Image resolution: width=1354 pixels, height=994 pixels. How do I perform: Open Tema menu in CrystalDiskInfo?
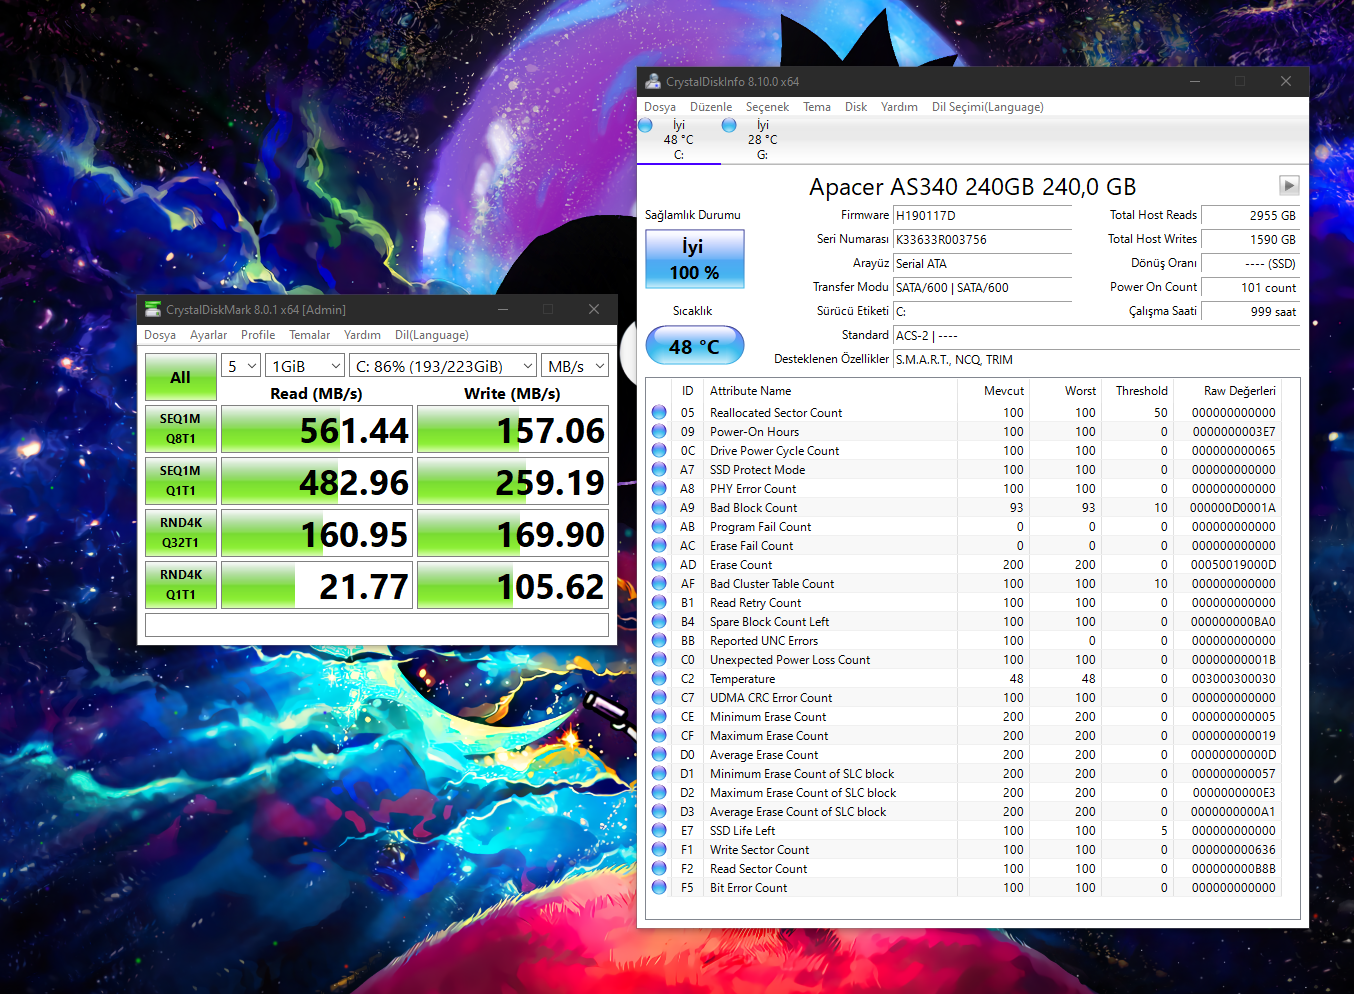(x=817, y=107)
